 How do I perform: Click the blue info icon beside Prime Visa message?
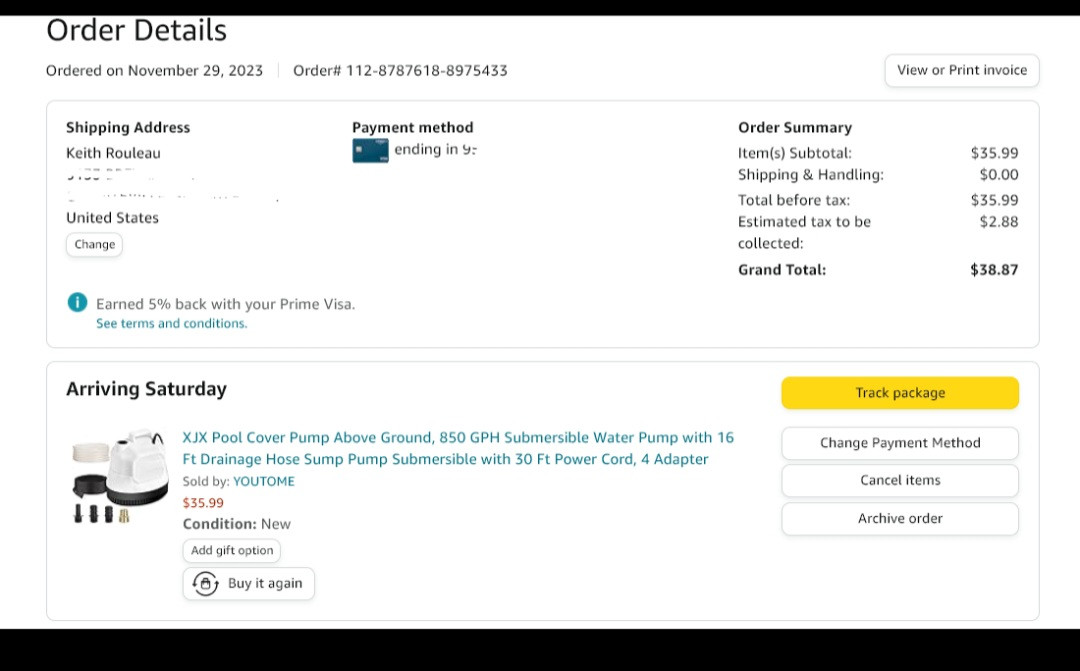pos(77,303)
